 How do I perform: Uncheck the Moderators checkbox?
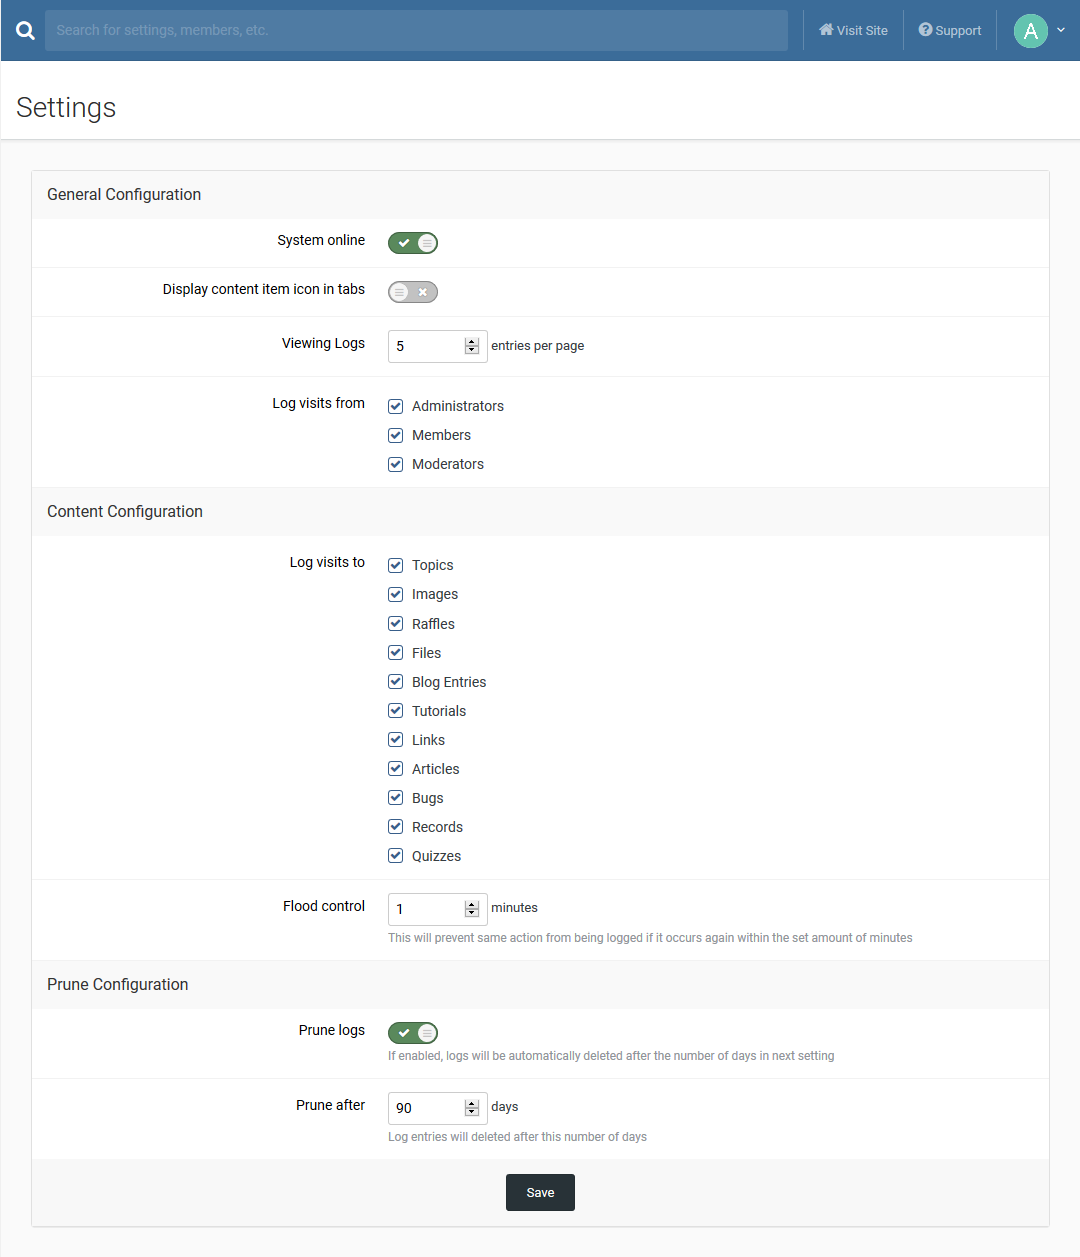click(x=396, y=464)
